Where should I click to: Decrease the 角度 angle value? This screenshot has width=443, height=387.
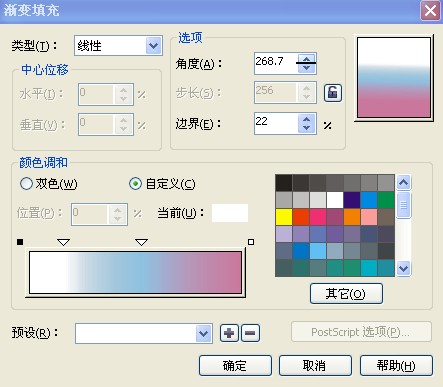point(307,68)
